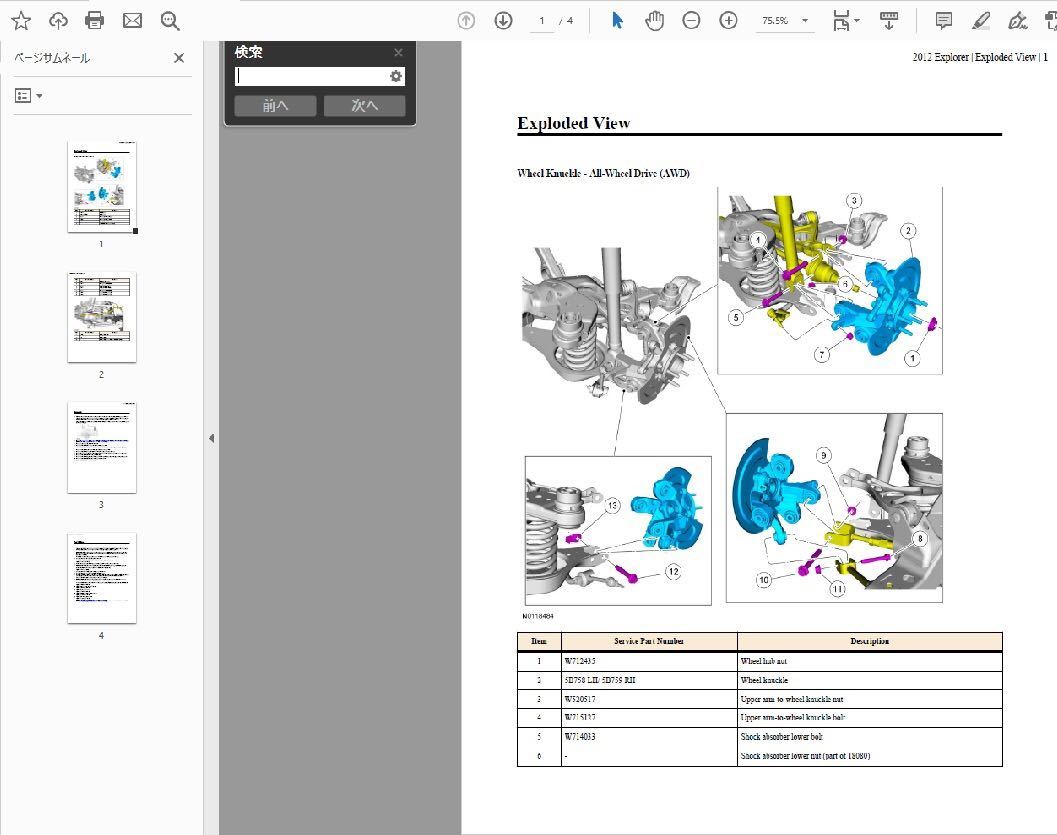Click the Description column header
1057x835 pixels.
(870, 641)
